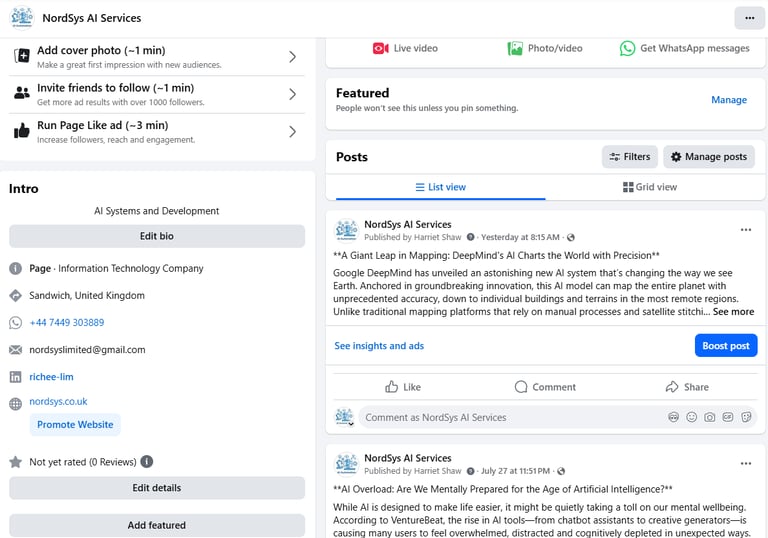Screen dimensions: 768x538
Task: Click the page avatar on Yesterday post
Action: pyautogui.click(x=346, y=230)
